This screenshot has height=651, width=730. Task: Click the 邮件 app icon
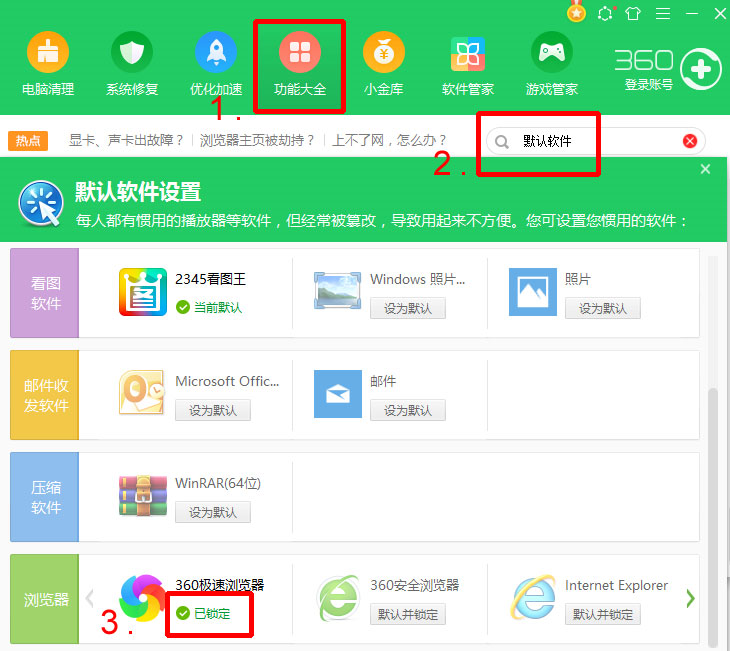pyautogui.click(x=338, y=394)
